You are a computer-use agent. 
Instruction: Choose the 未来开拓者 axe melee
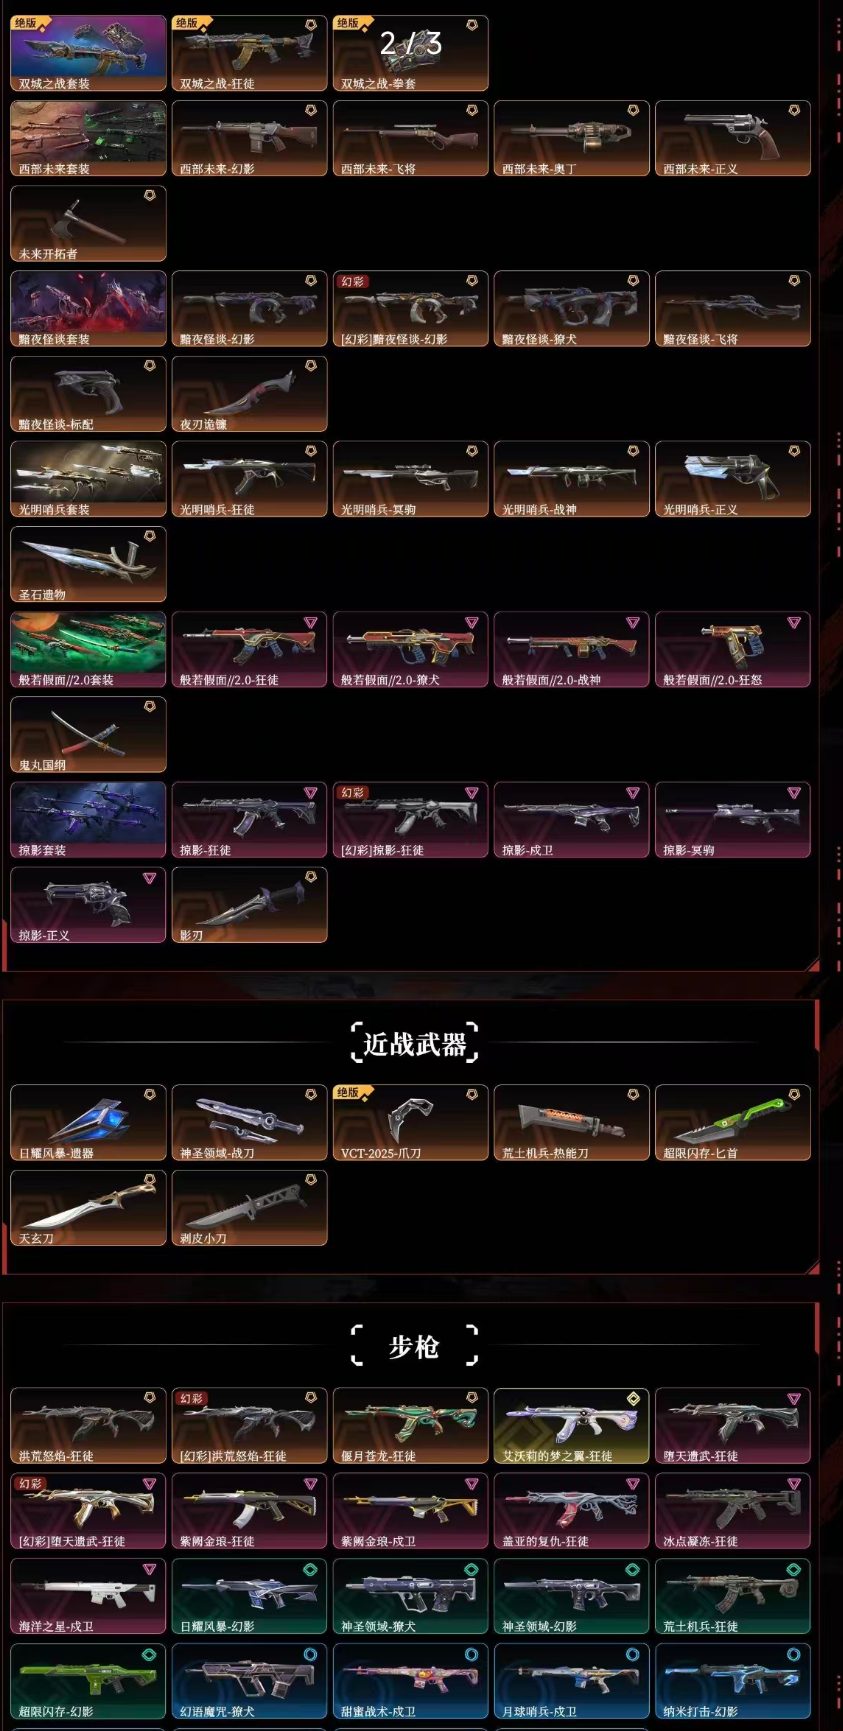click(x=88, y=223)
